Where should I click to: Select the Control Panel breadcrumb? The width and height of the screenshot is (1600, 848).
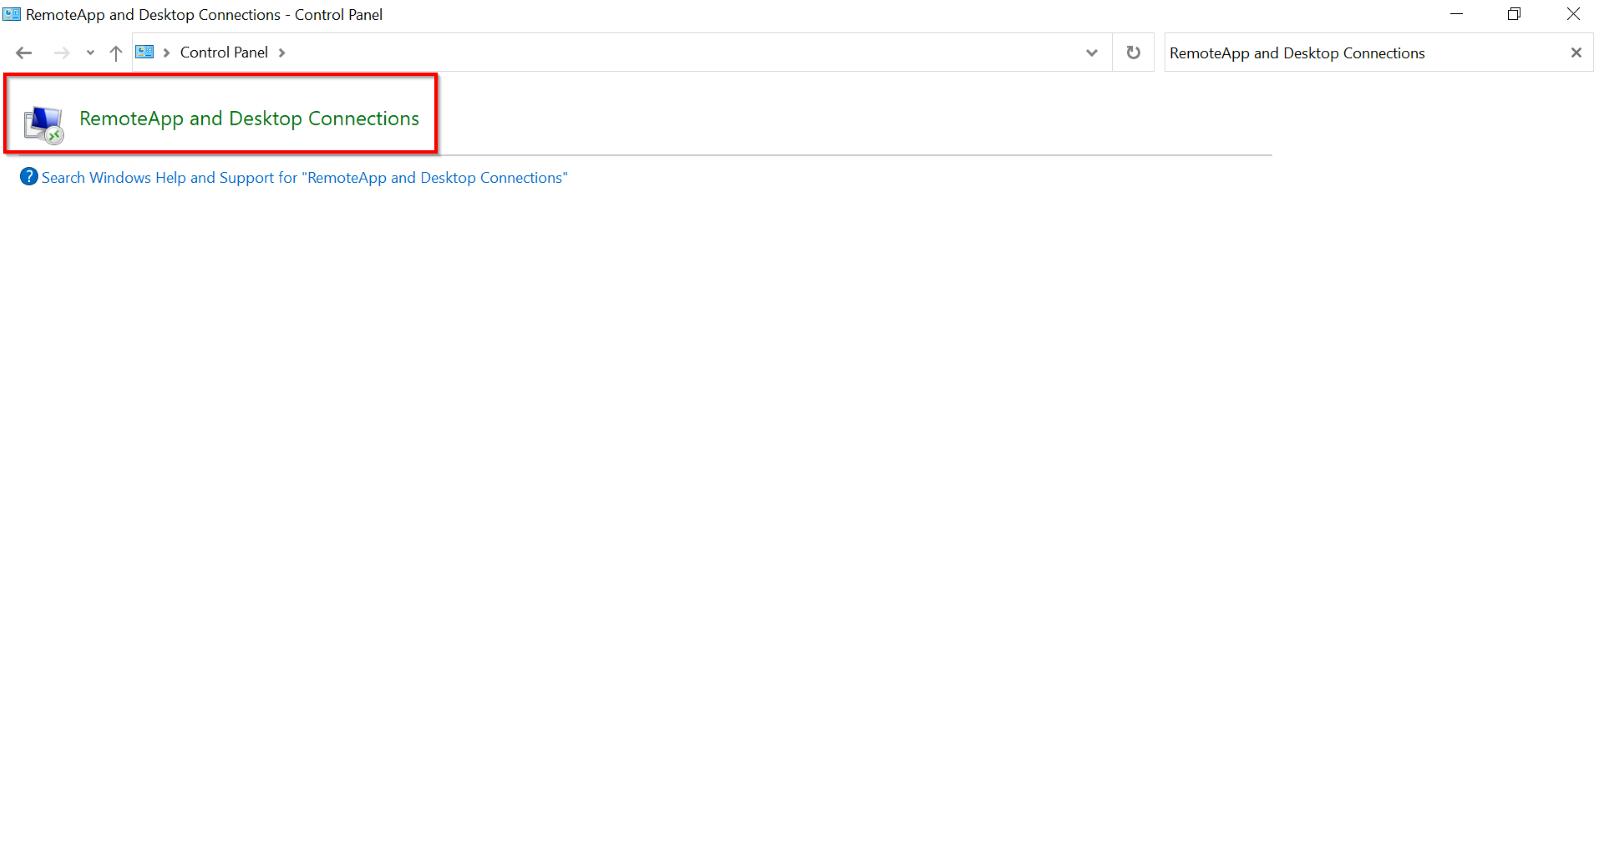[224, 53]
